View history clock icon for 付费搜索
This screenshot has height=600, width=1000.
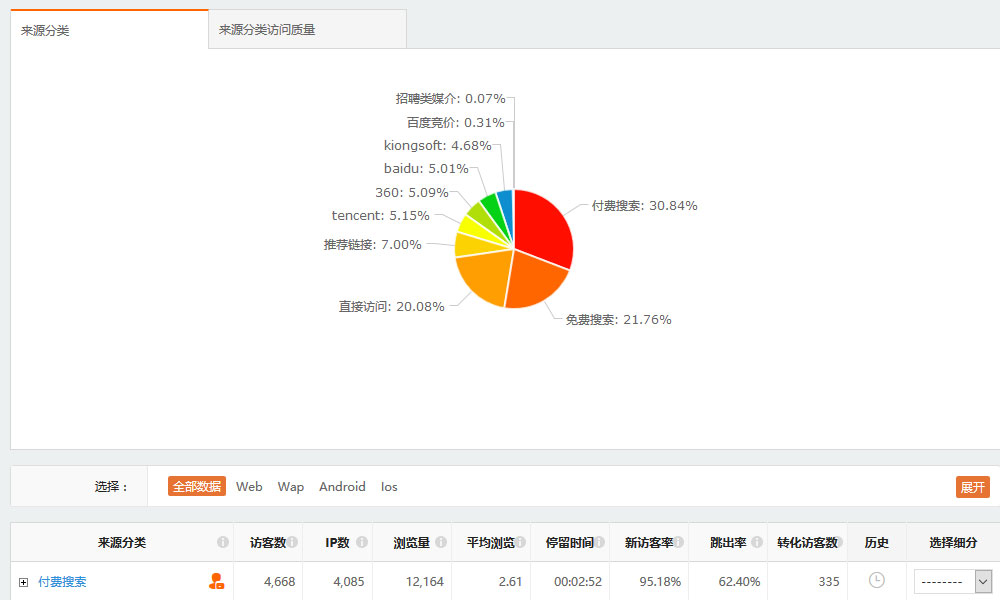[876, 580]
